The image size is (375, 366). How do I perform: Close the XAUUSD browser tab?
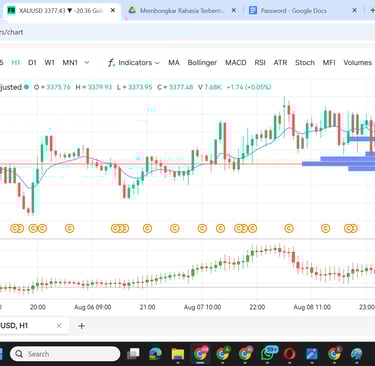tap(113, 11)
